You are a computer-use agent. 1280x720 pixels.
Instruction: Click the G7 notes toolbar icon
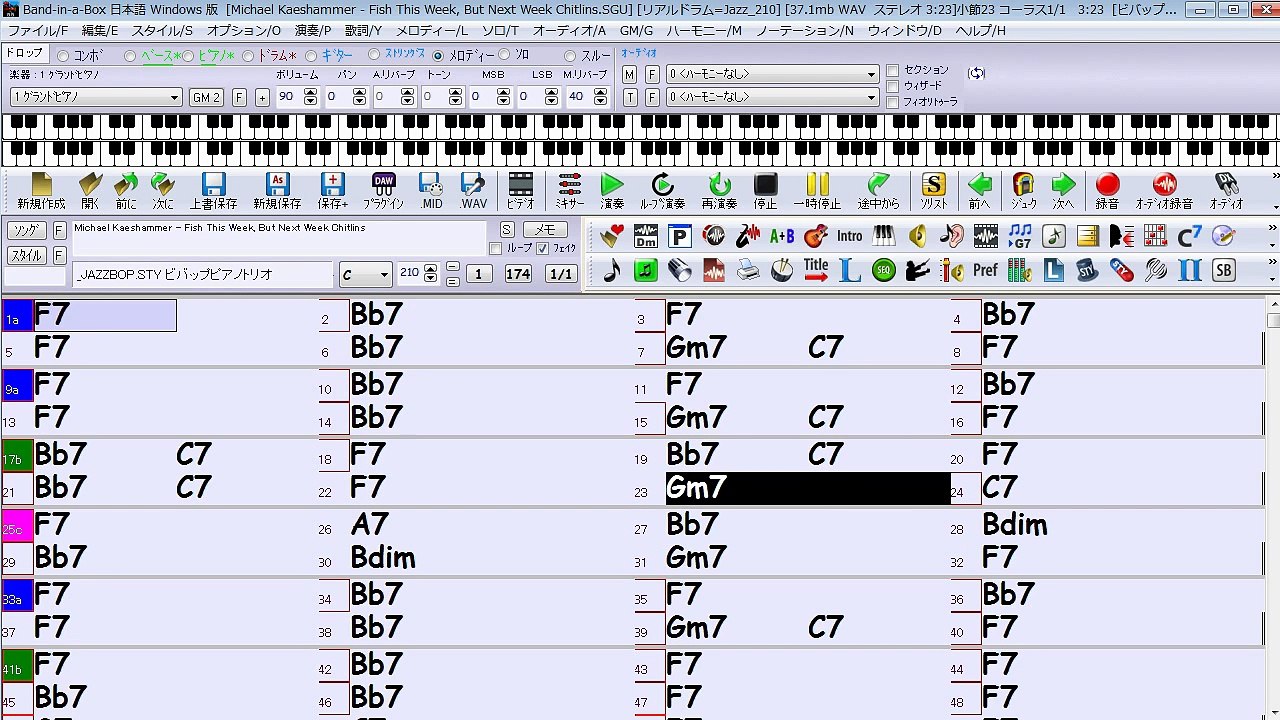[1020, 236]
